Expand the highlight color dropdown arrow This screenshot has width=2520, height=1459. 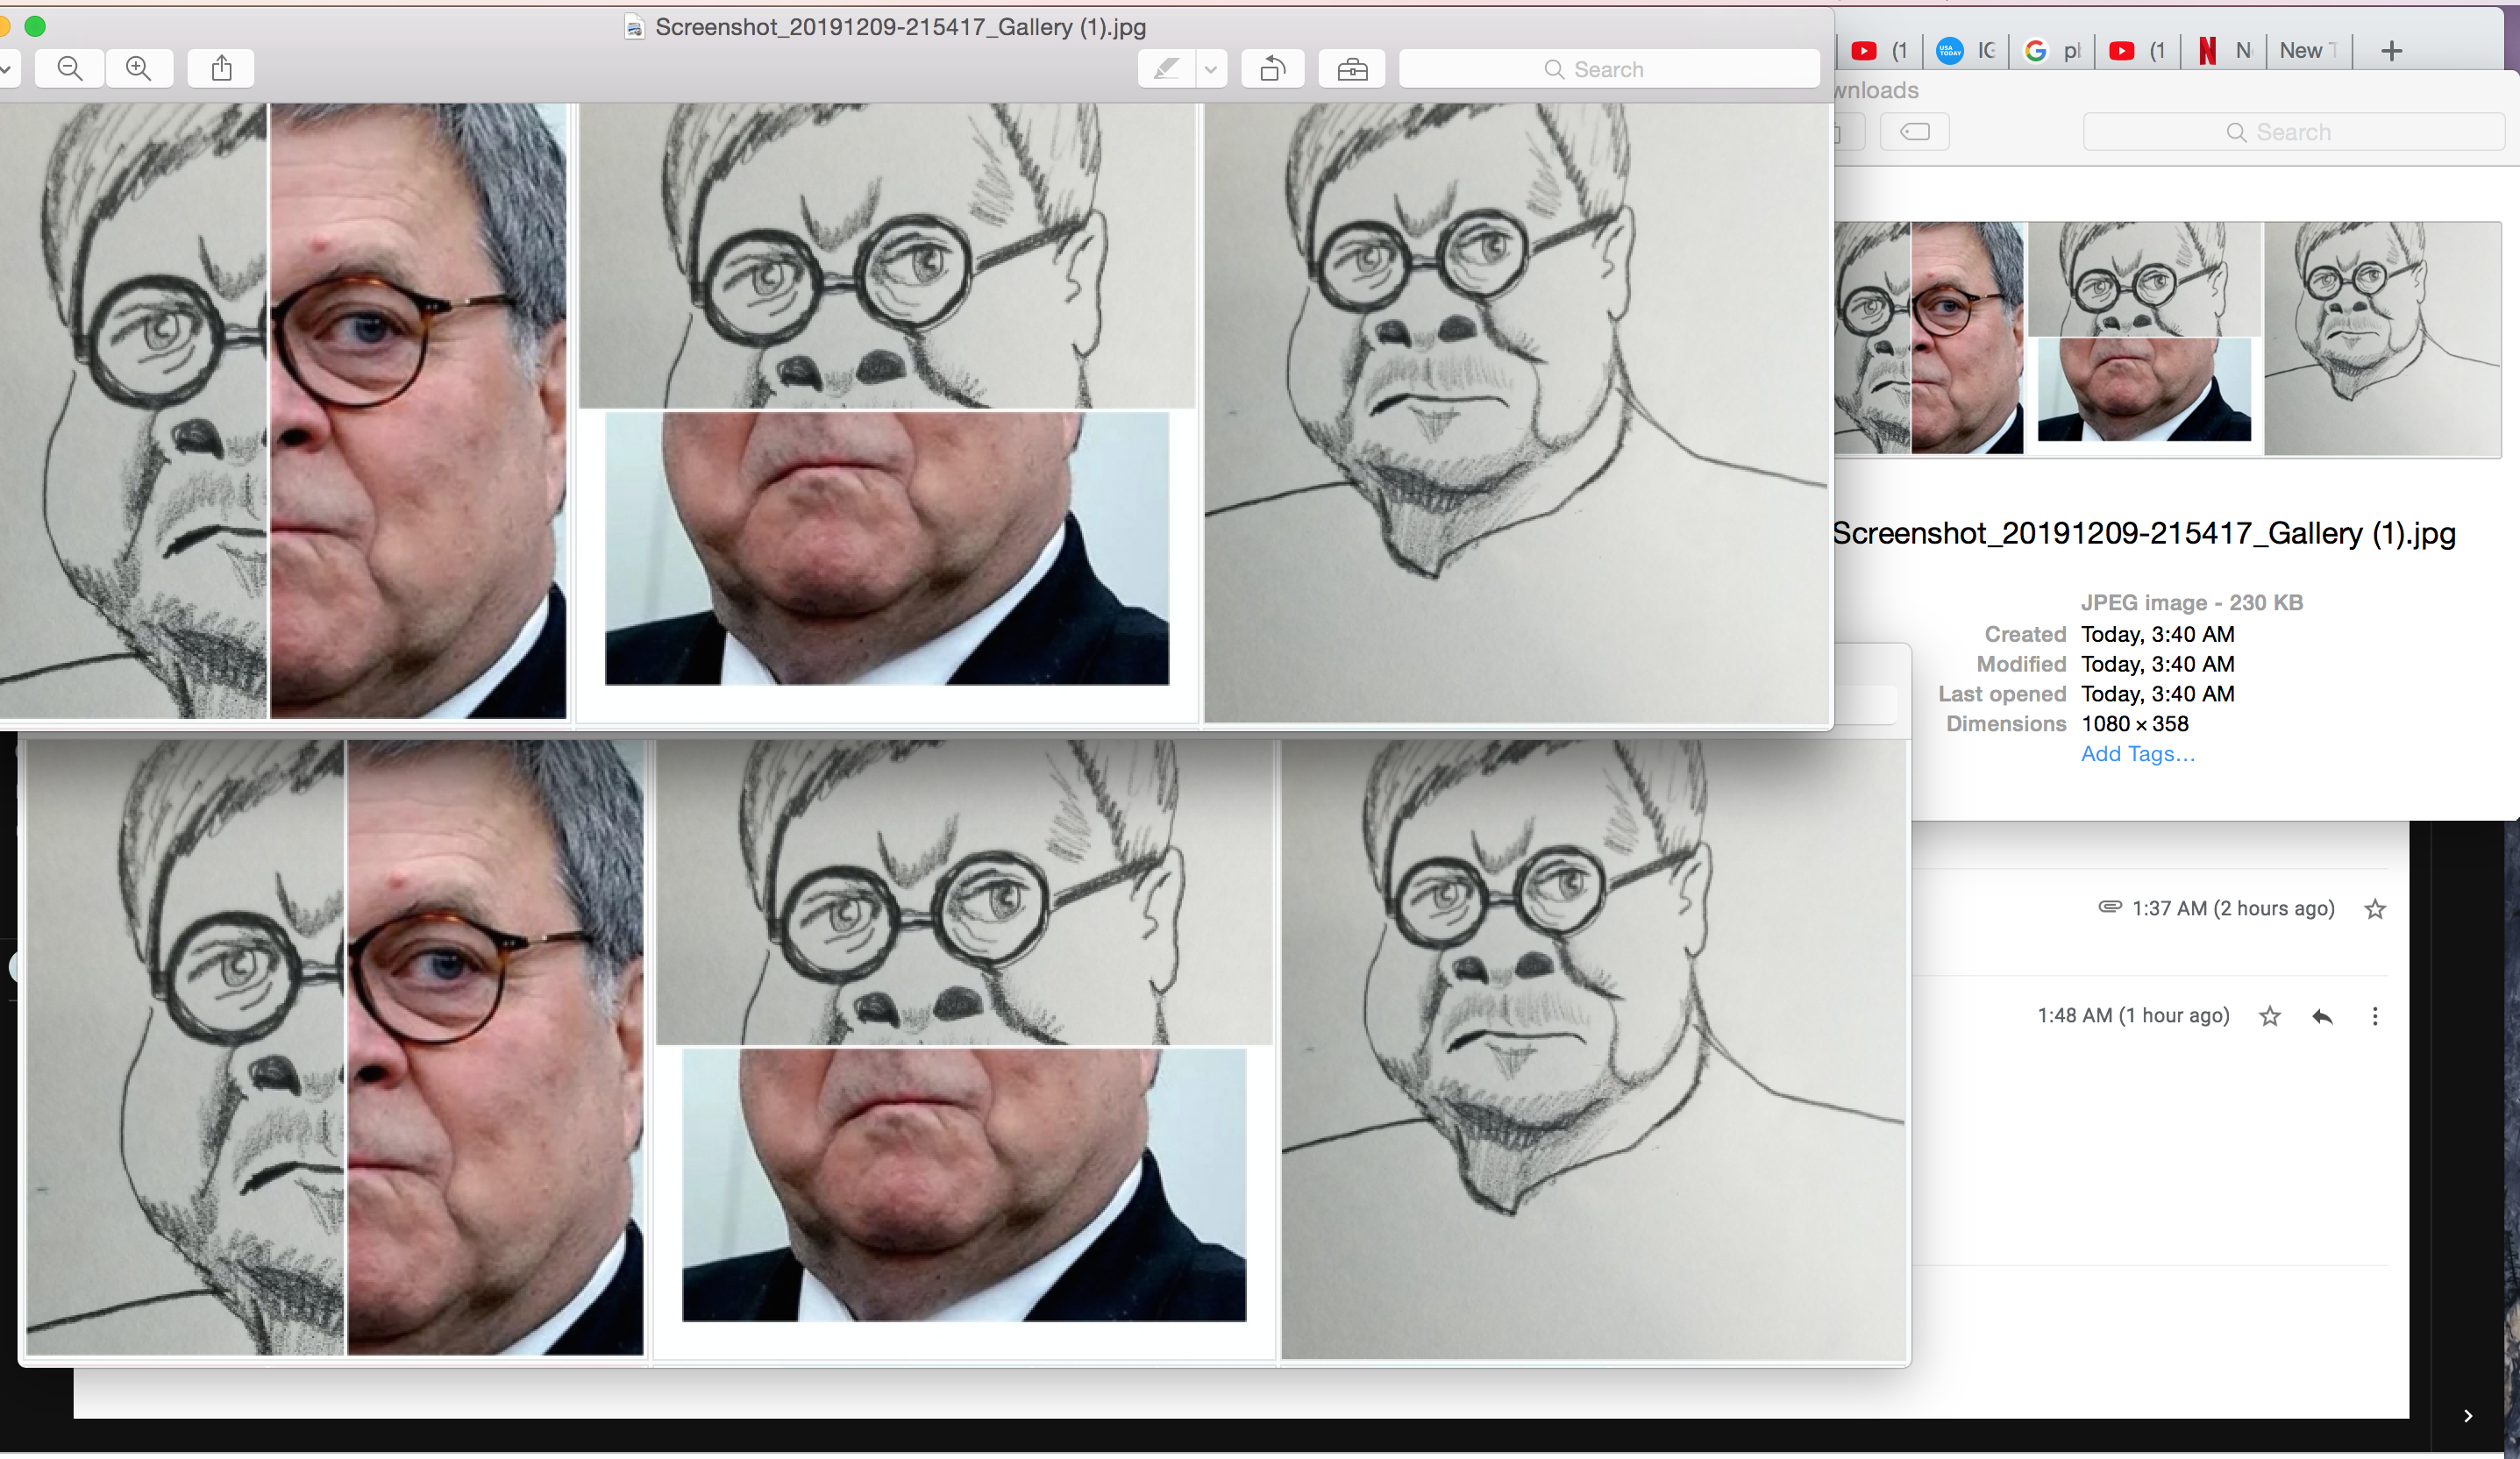(1211, 69)
